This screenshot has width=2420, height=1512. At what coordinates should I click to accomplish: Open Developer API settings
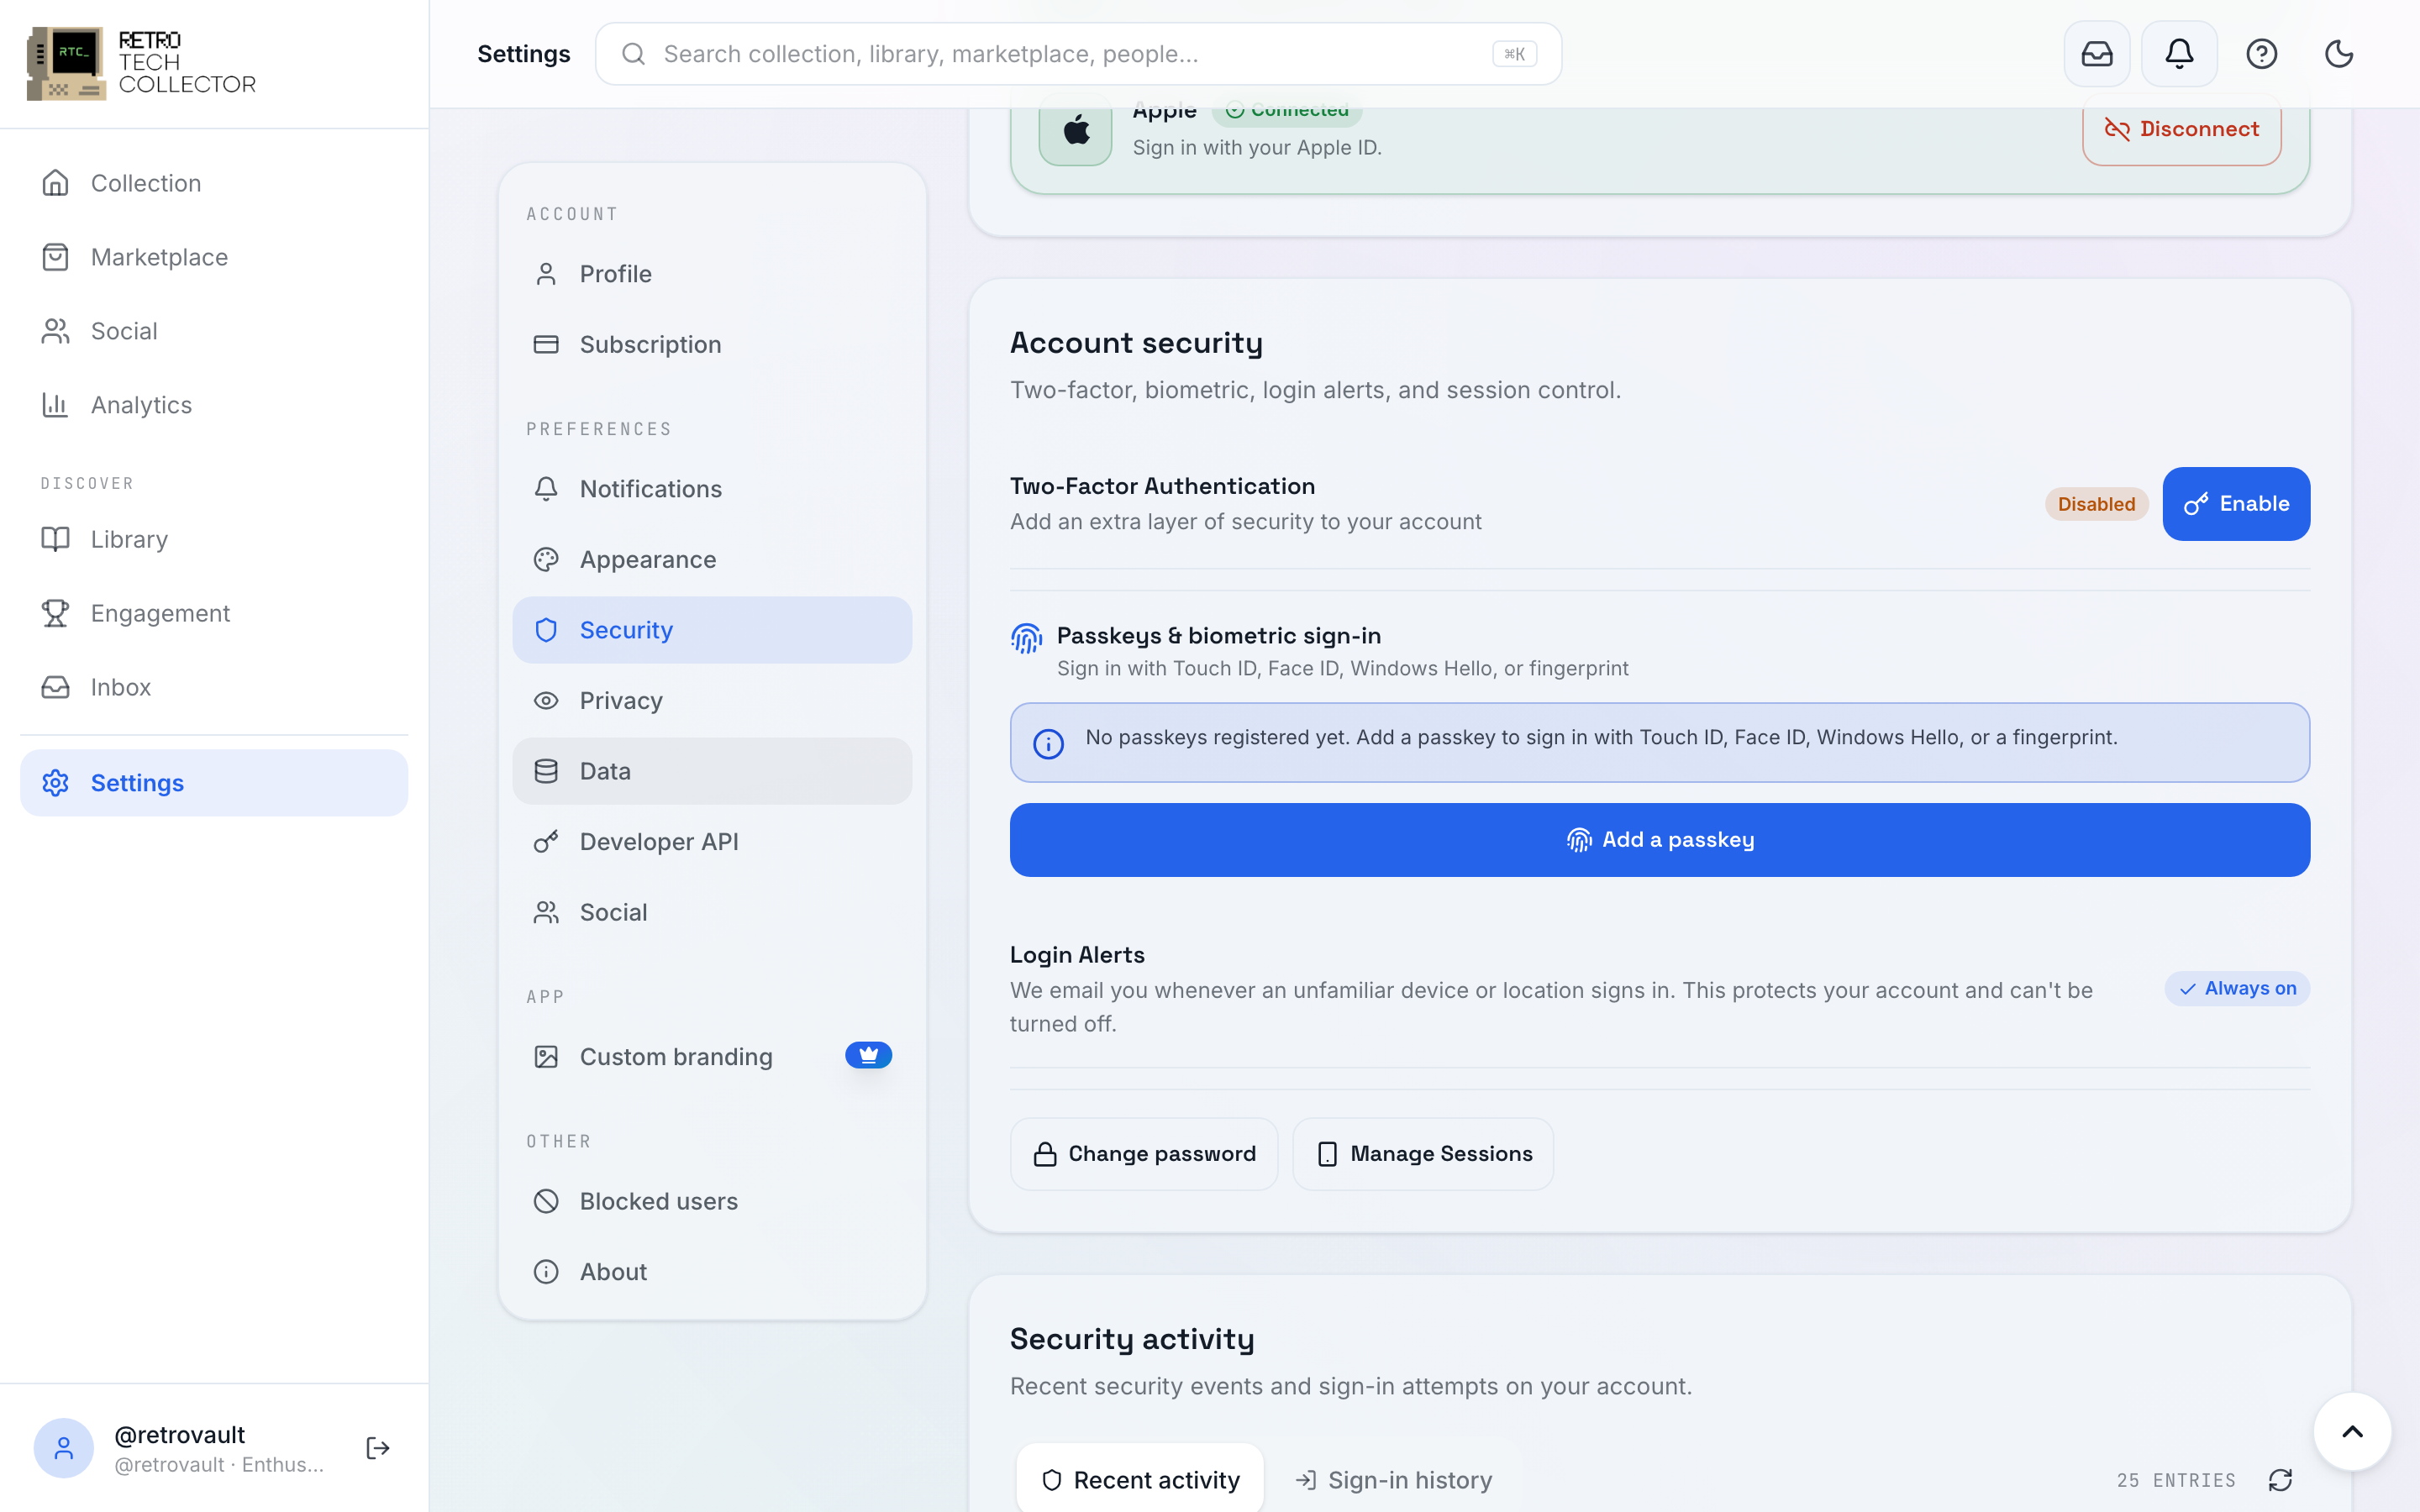712,842
